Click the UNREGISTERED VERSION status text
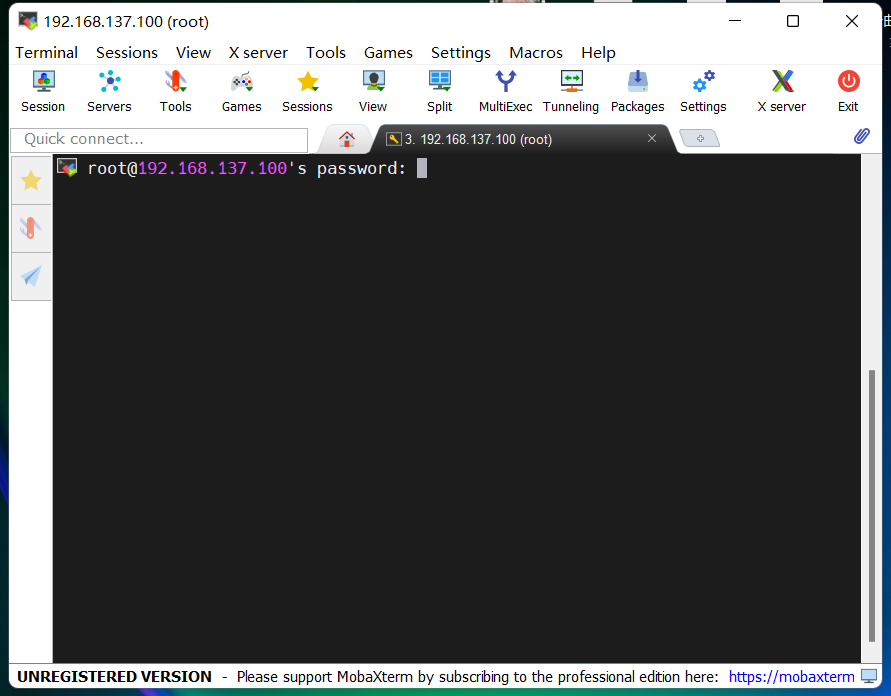This screenshot has height=696, width=891. [114, 677]
